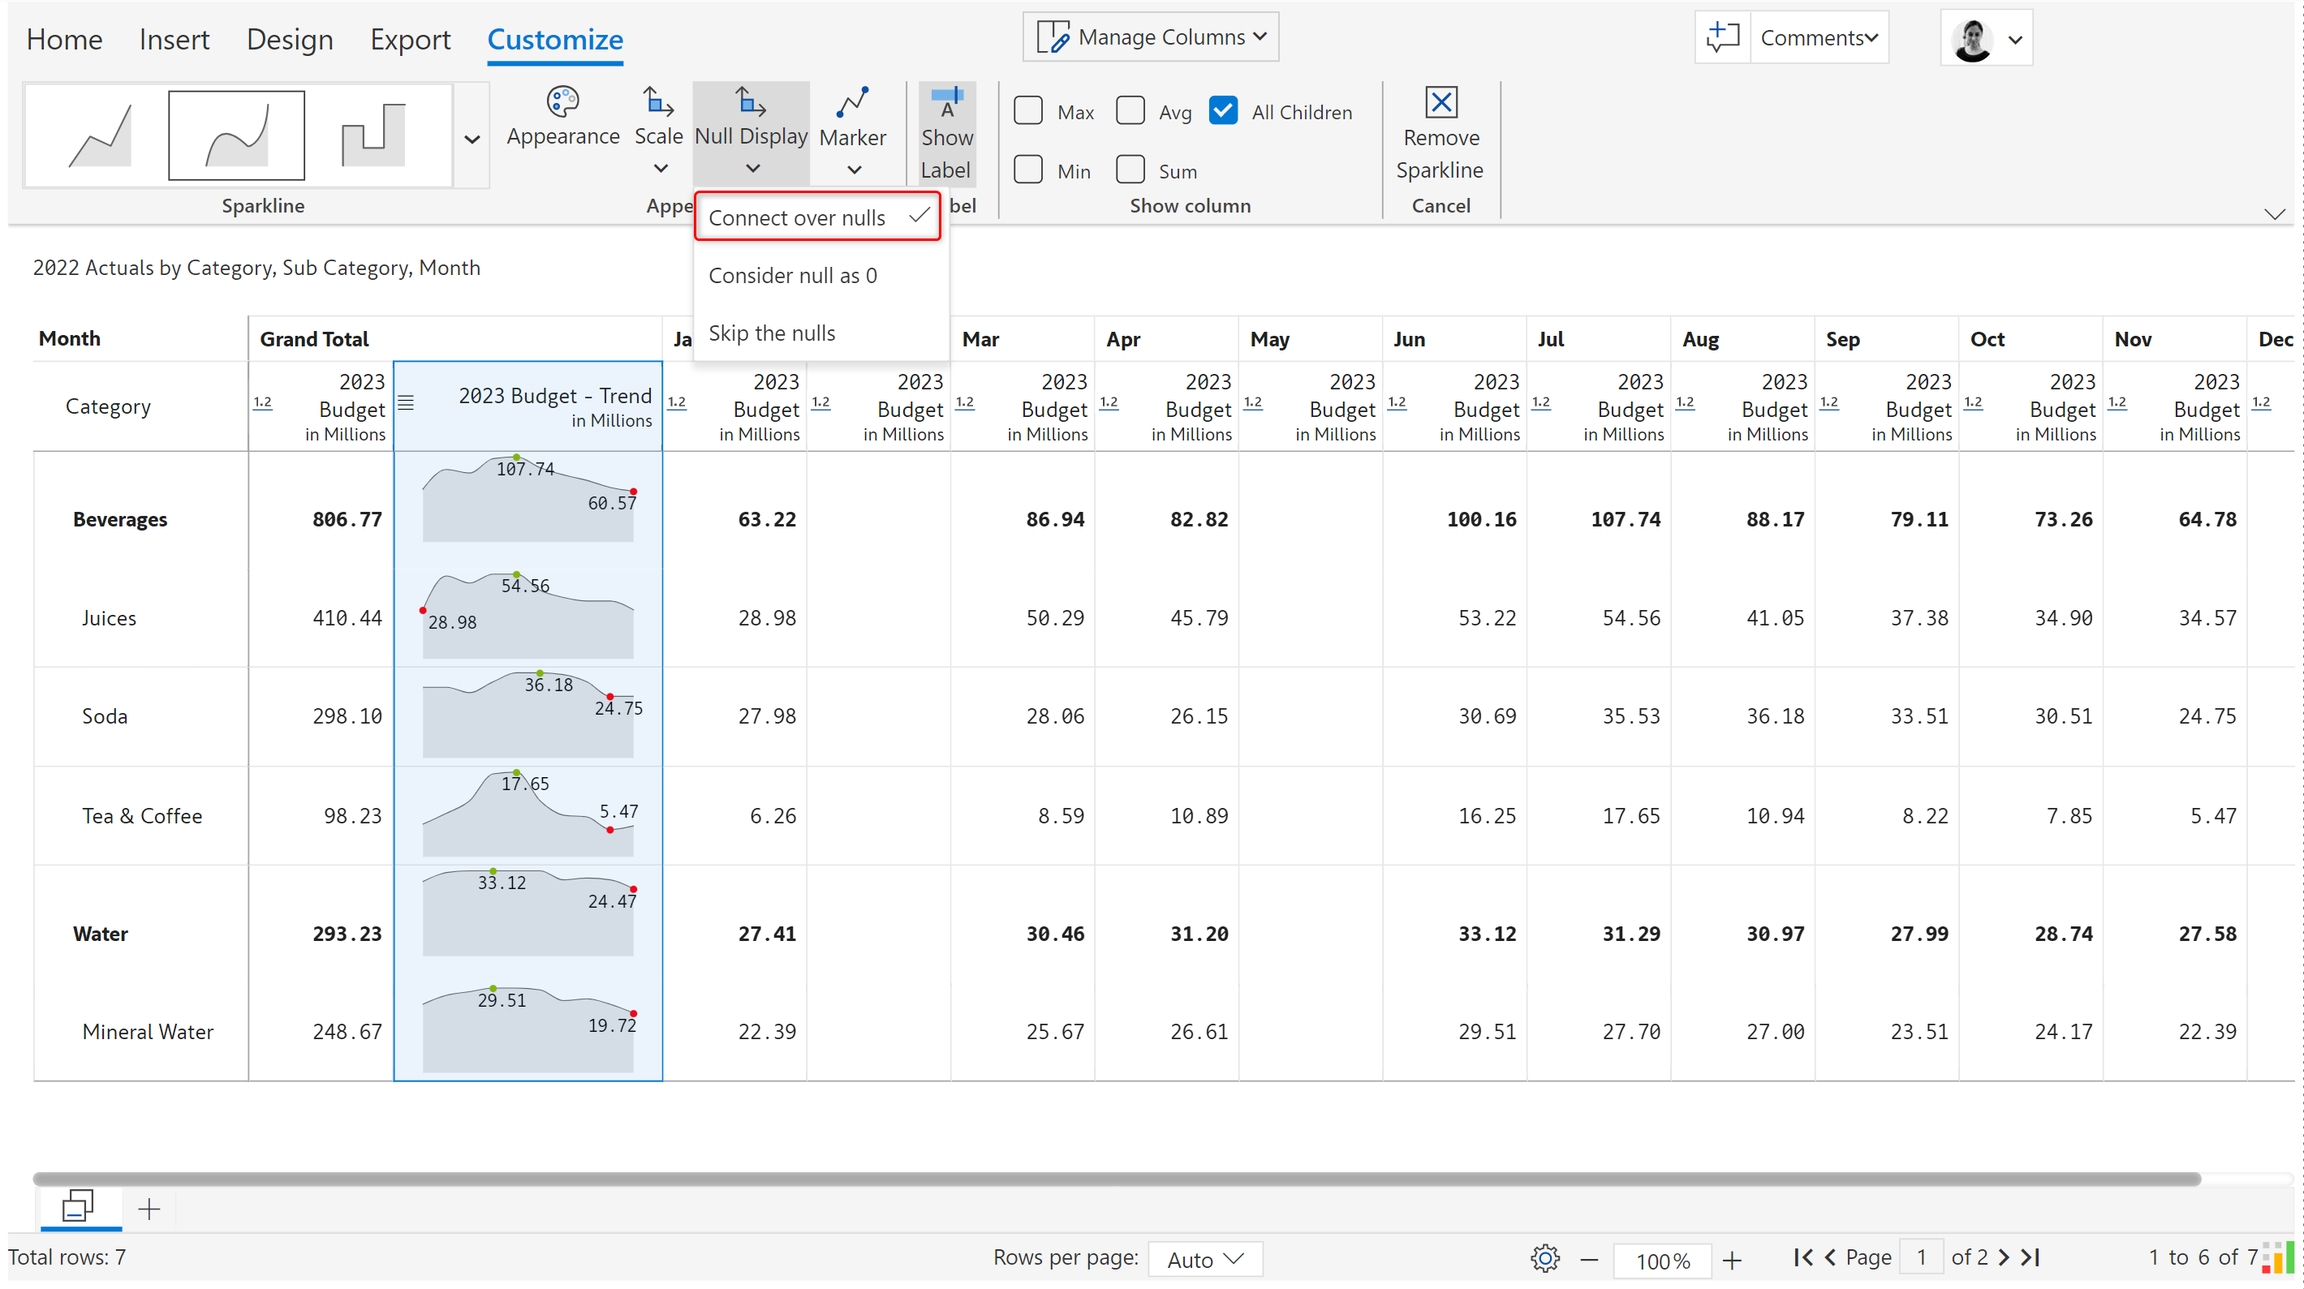Click the horizontal scrollbar below the table
Image resolution: width=2304 pixels, height=1289 pixels.
click(1115, 1179)
